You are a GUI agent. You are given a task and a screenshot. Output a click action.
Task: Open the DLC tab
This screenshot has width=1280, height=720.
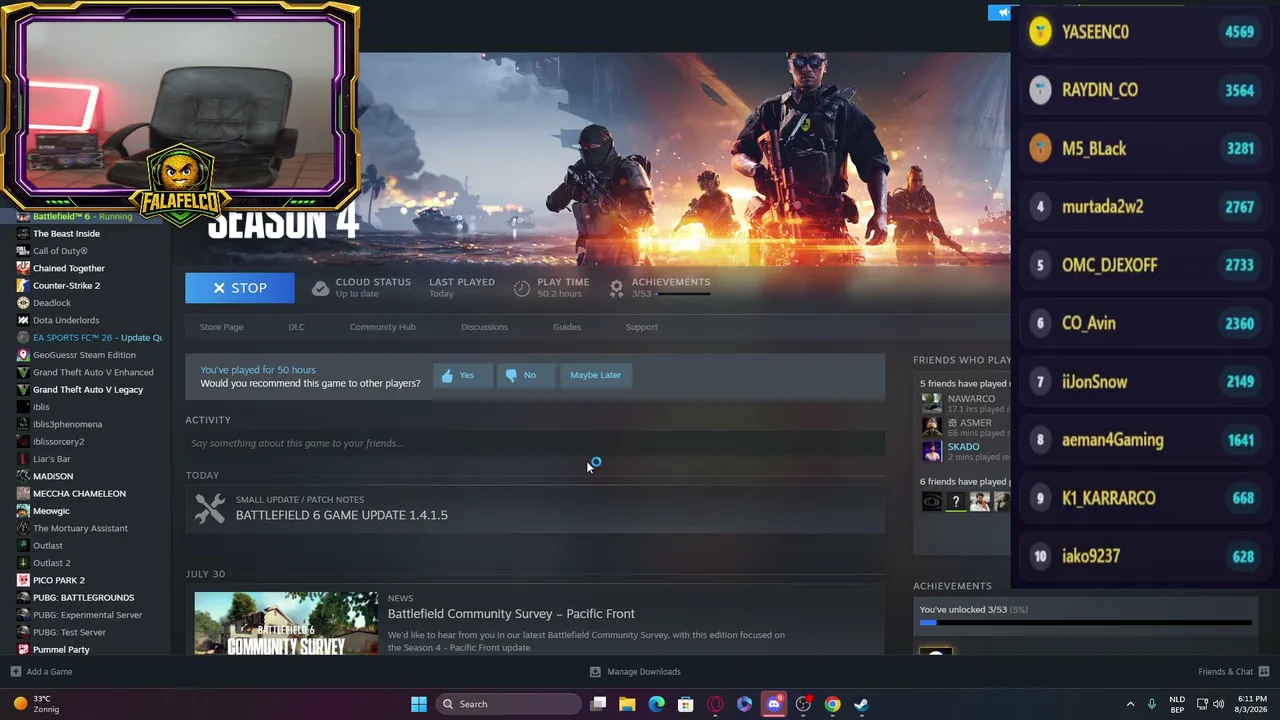point(296,327)
